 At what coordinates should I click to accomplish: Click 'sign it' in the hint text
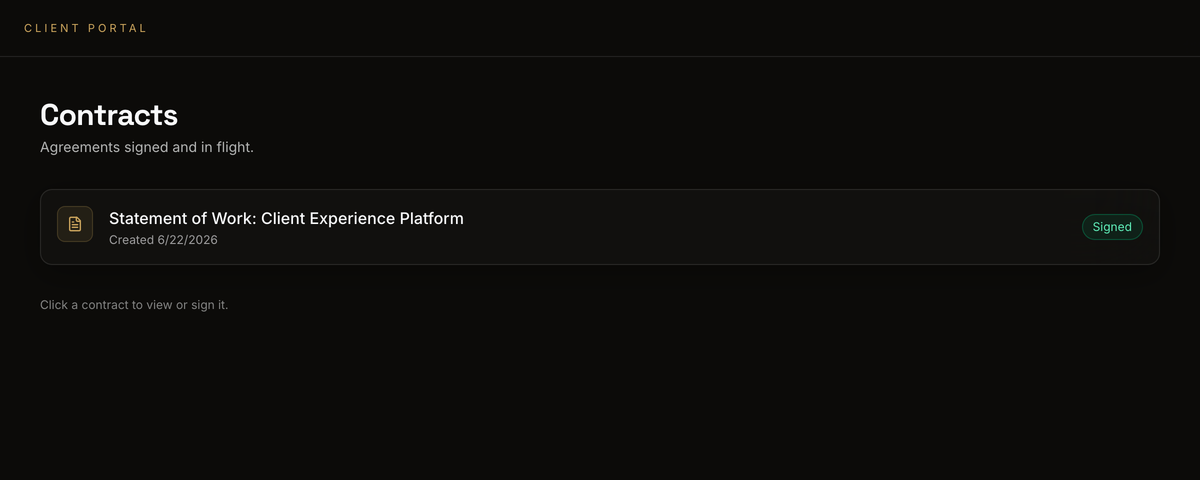coord(211,304)
